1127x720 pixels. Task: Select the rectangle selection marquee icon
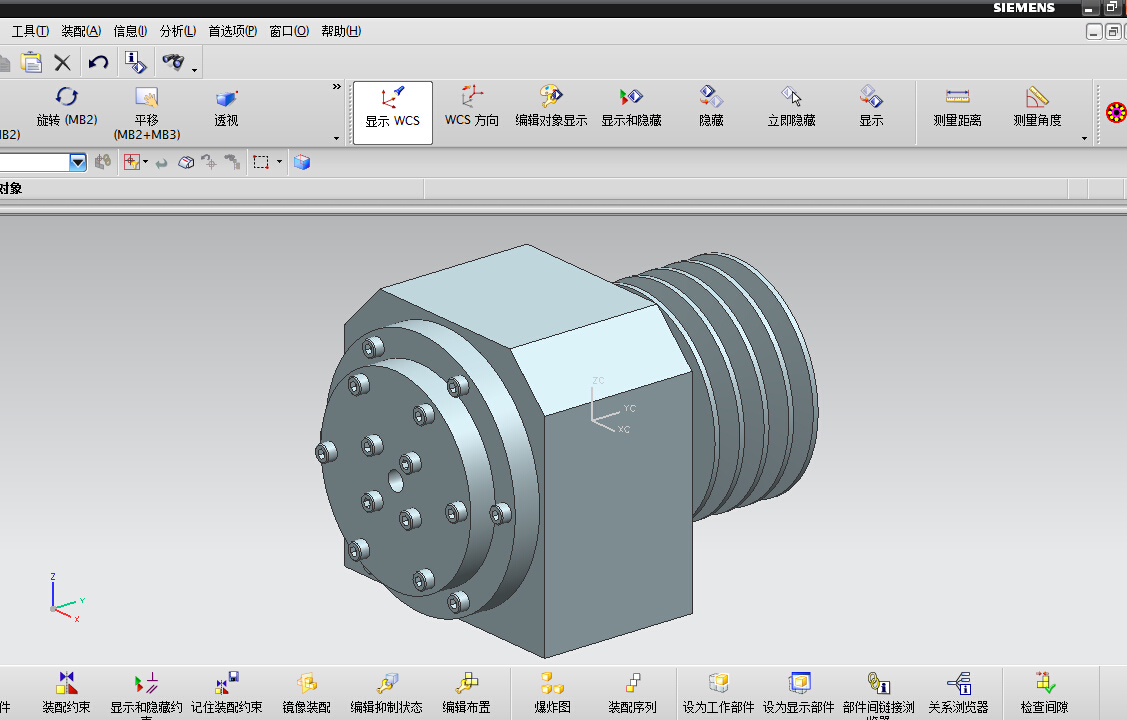point(261,162)
